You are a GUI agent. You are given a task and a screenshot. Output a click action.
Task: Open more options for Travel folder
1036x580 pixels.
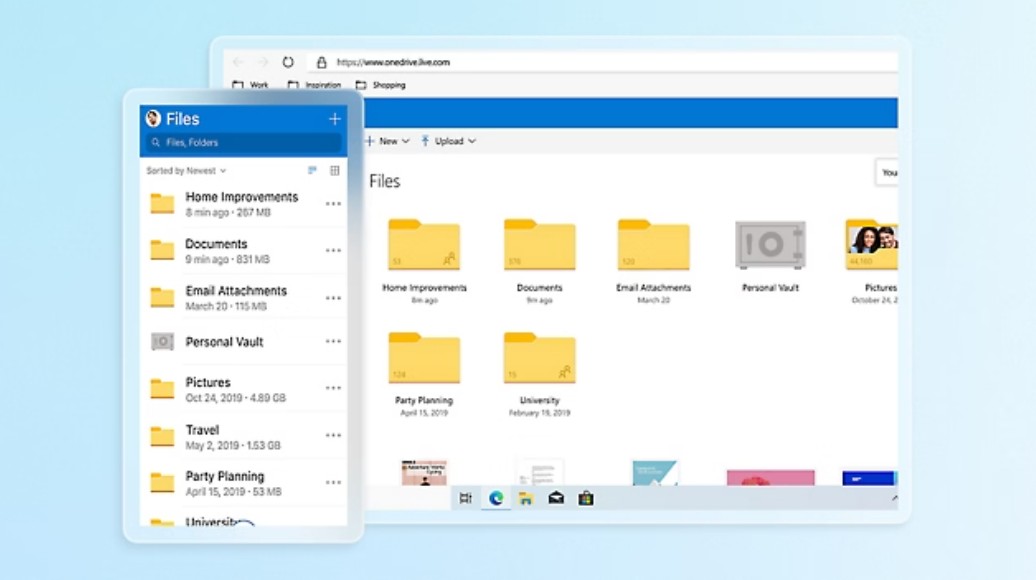coord(333,436)
